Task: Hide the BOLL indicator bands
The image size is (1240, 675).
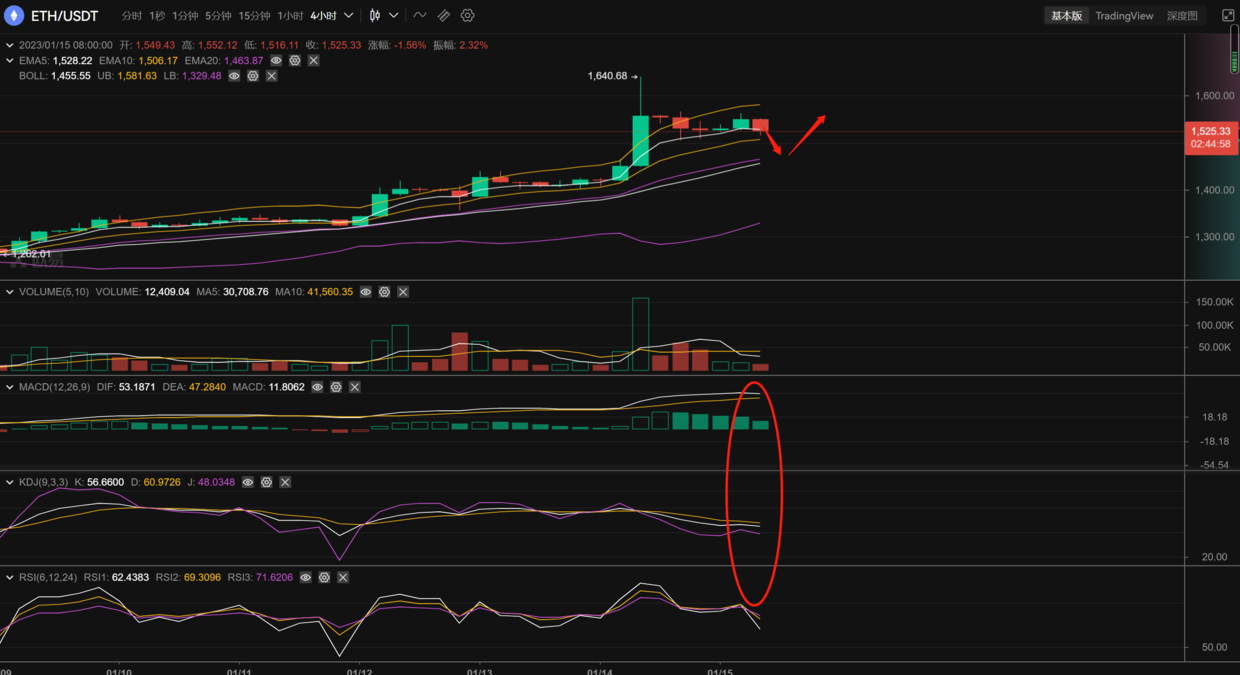Action: (234, 76)
